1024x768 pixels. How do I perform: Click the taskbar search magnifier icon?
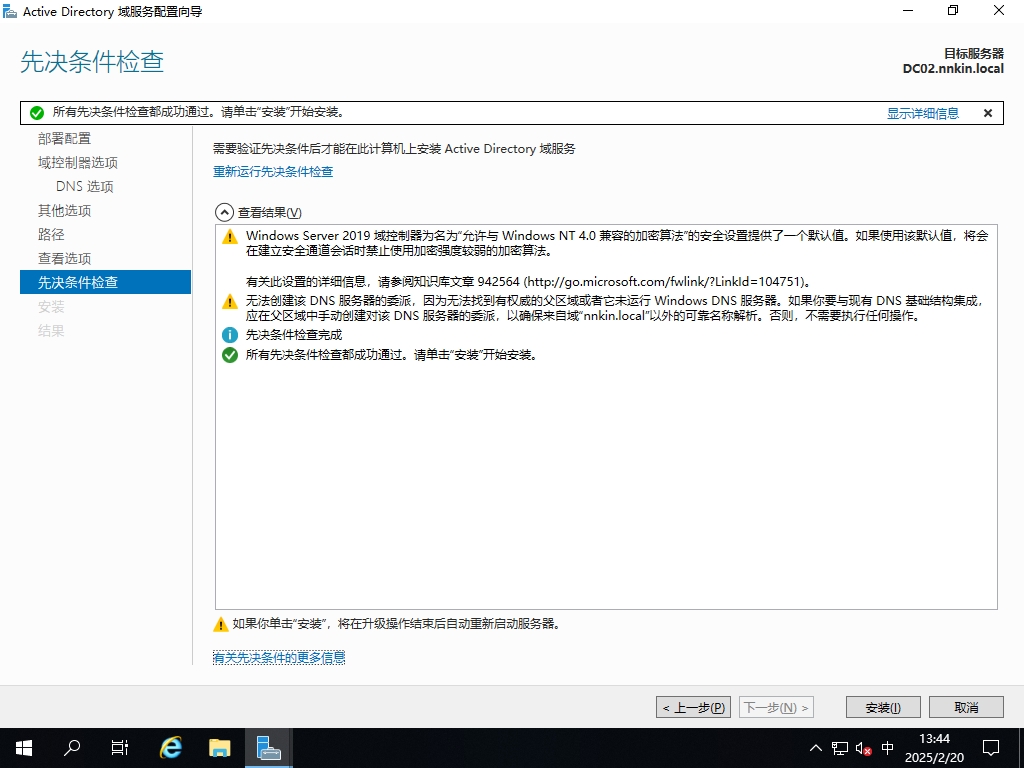[72, 747]
